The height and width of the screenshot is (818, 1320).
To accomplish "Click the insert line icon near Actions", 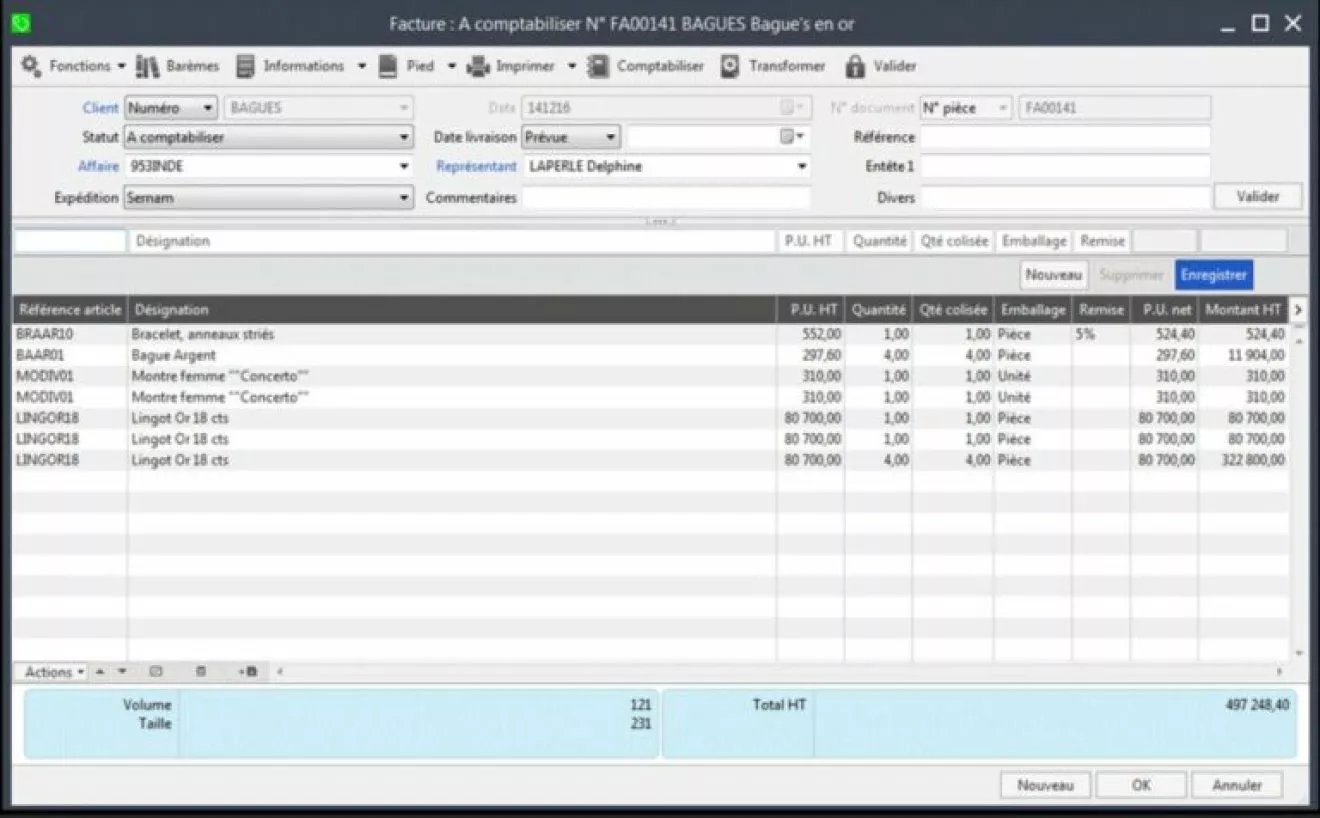I will (248, 672).
